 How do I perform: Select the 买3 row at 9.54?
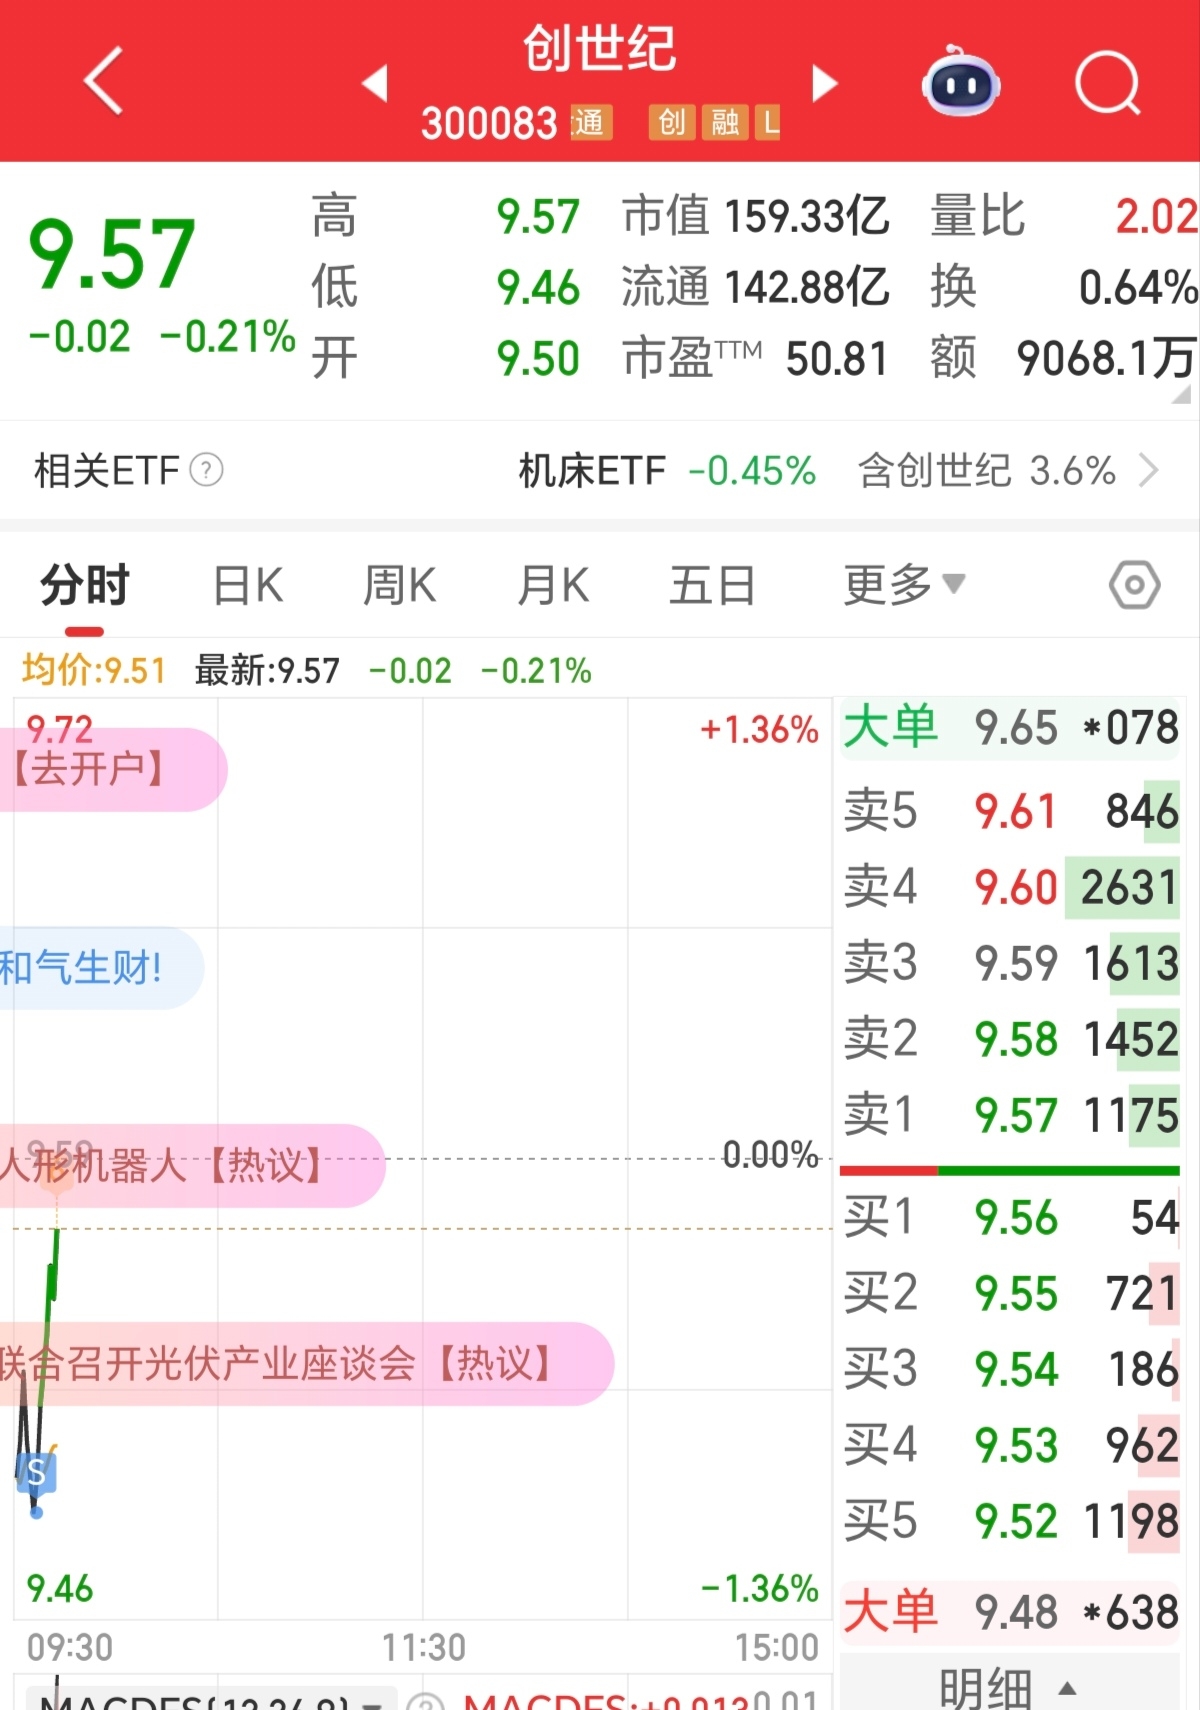coord(1010,1369)
